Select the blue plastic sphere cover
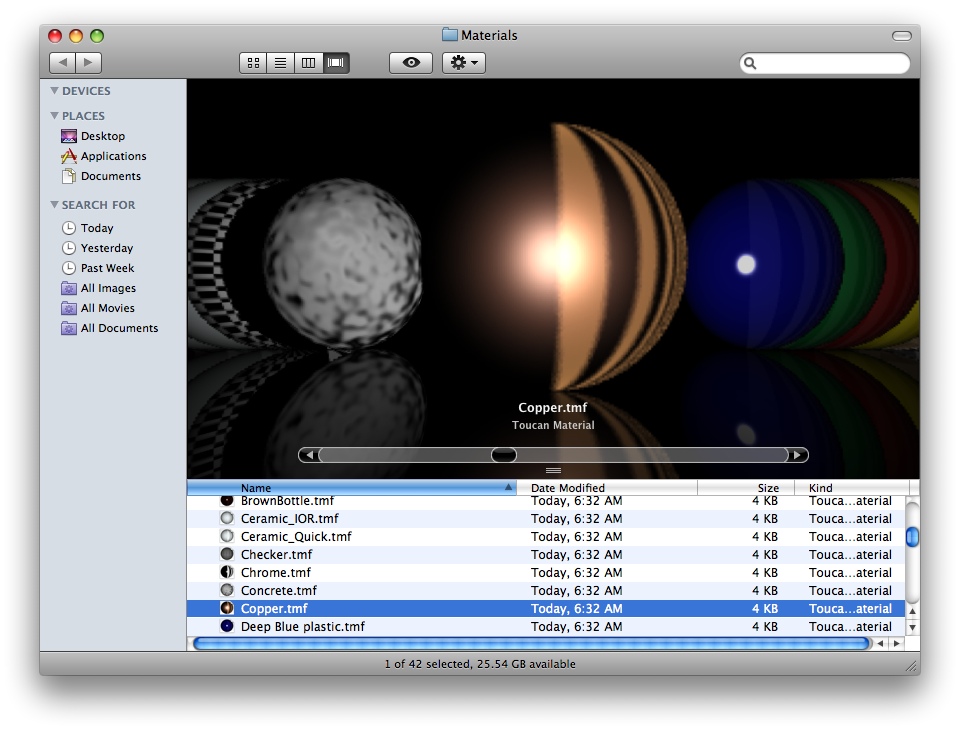This screenshot has width=960, height=730. point(745,264)
